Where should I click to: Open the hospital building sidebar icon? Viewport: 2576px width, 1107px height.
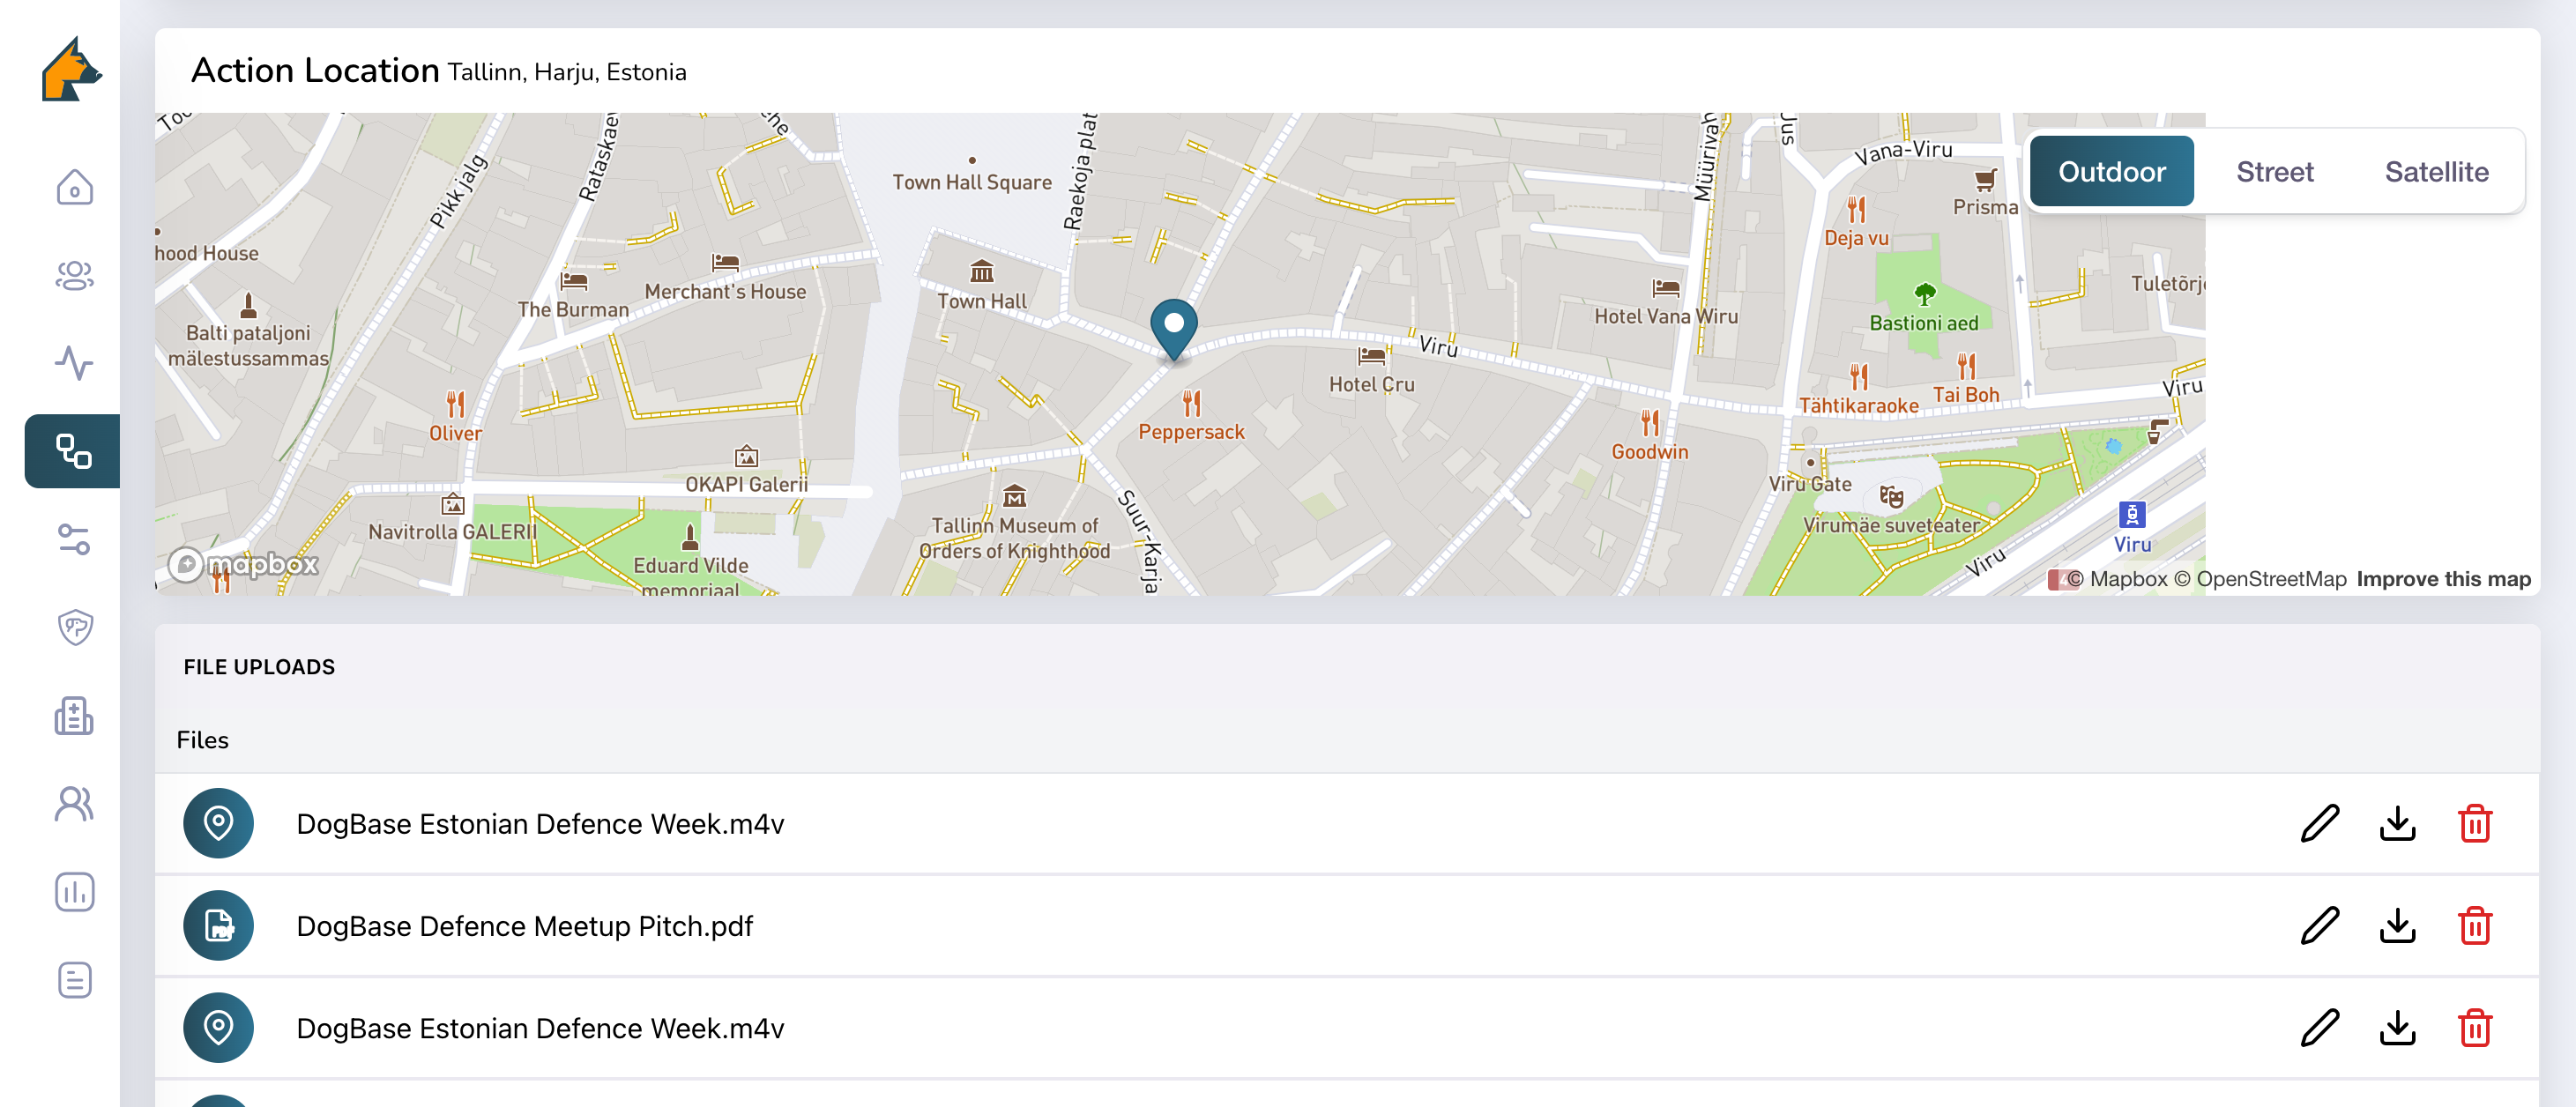click(x=74, y=716)
